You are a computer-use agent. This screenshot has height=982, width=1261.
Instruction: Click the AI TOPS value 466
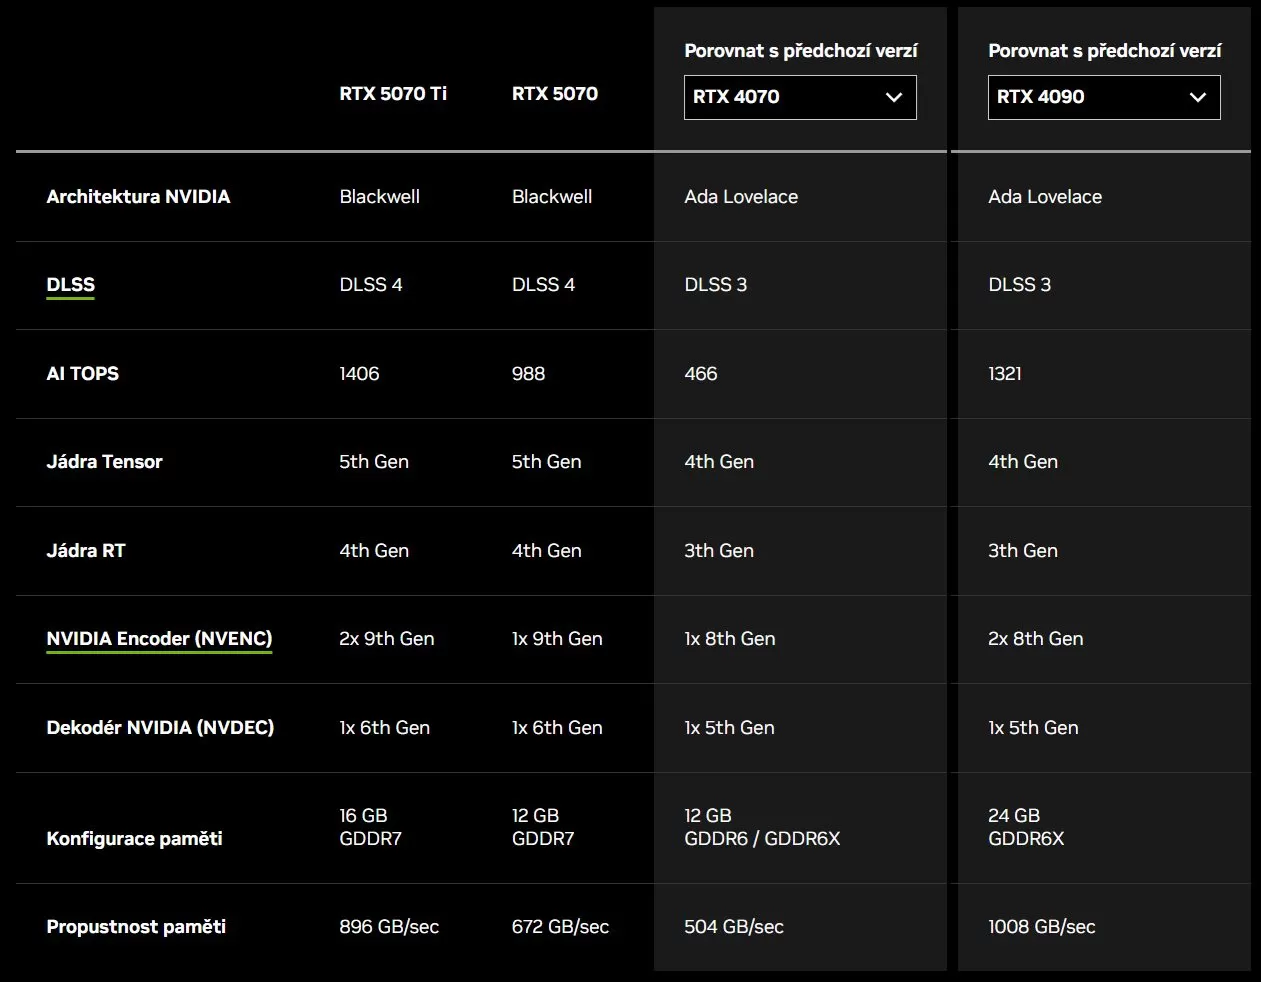click(x=701, y=374)
